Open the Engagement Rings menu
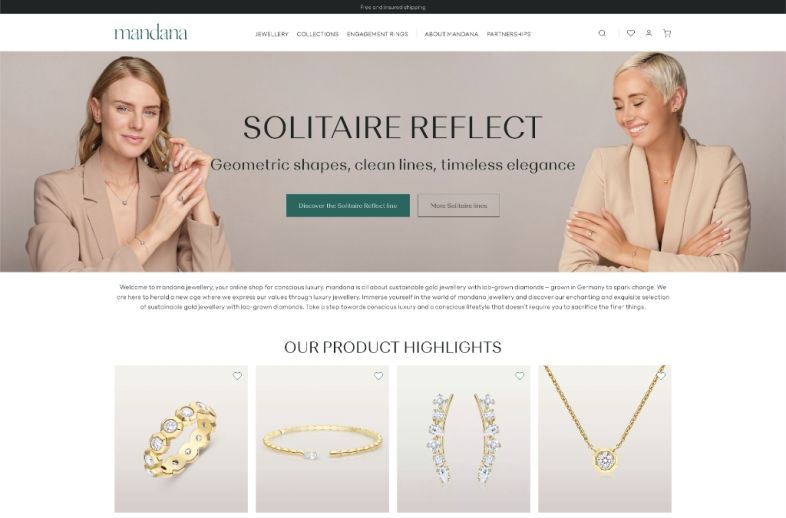 pos(377,34)
